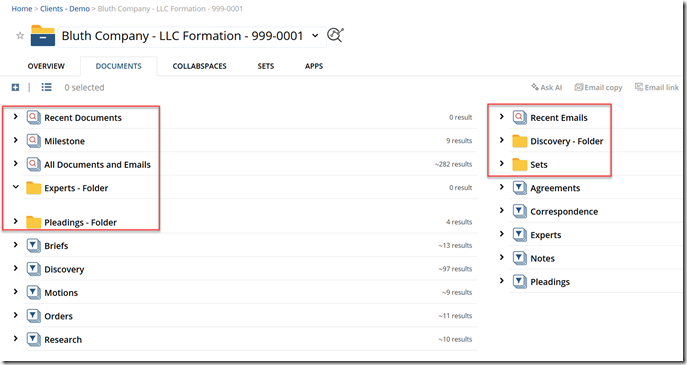Click the Discovery - Folder yellow icon
The image size is (687, 365).
tap(520, 141)
